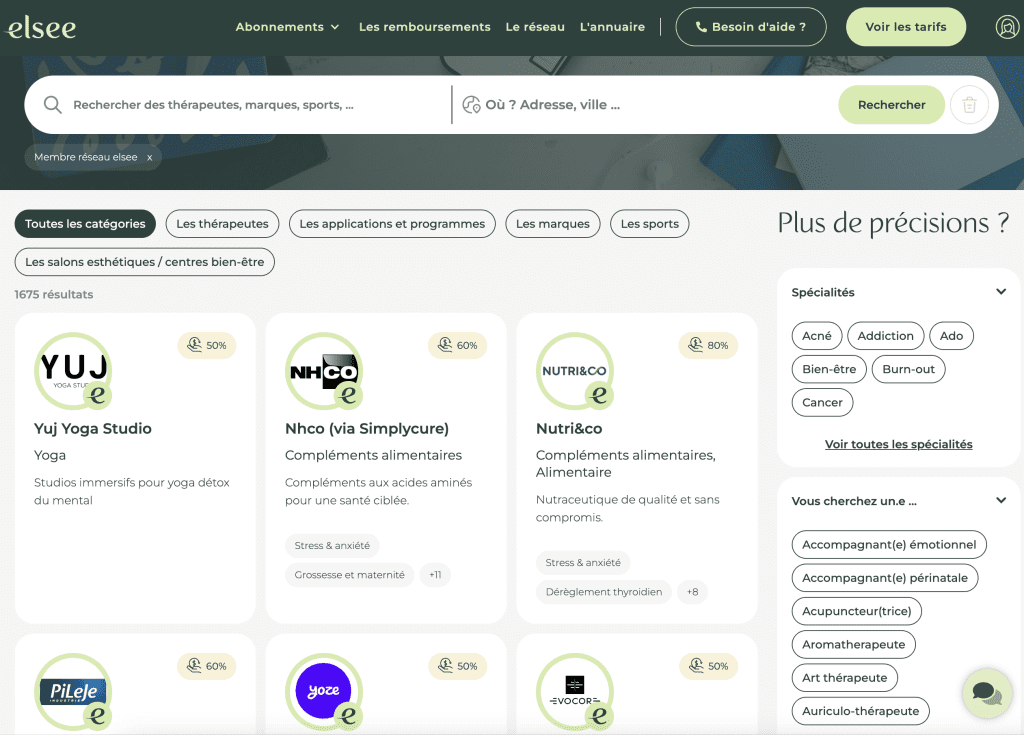This screenshot has height=735, width=1024.
Task: Click the magnifying glass search icon
Action: (x=52, y=104)
